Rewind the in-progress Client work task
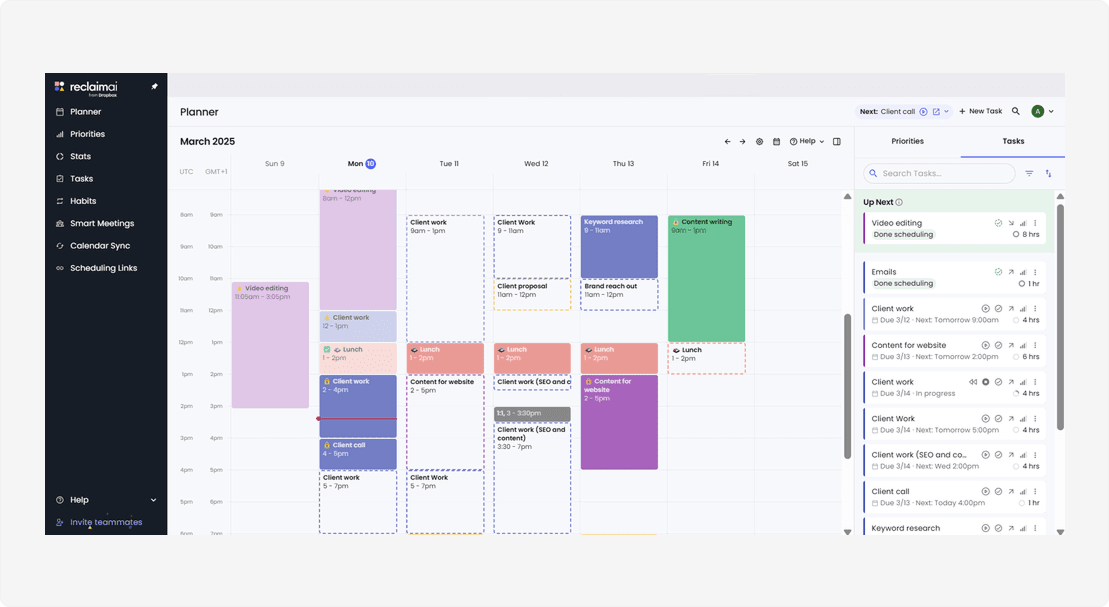The width and height of the screenshot is (1109, 607). tap(972, 382)
